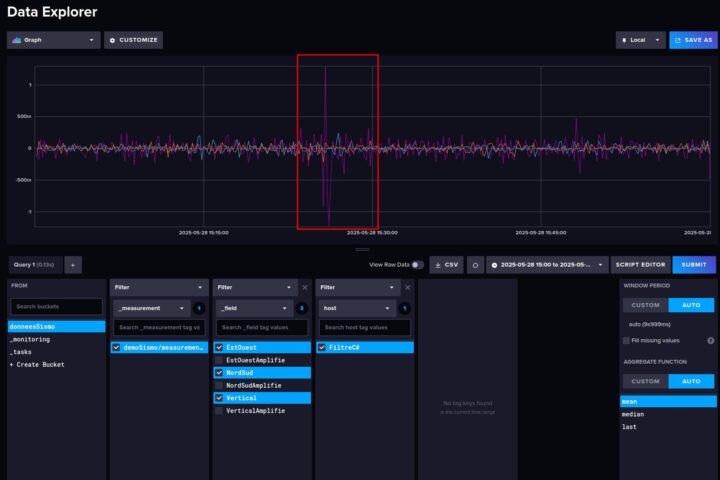Viewport: 720px width, 480px height.
Task: Select the _tasks bucket
Action: [x=56, y=352]
